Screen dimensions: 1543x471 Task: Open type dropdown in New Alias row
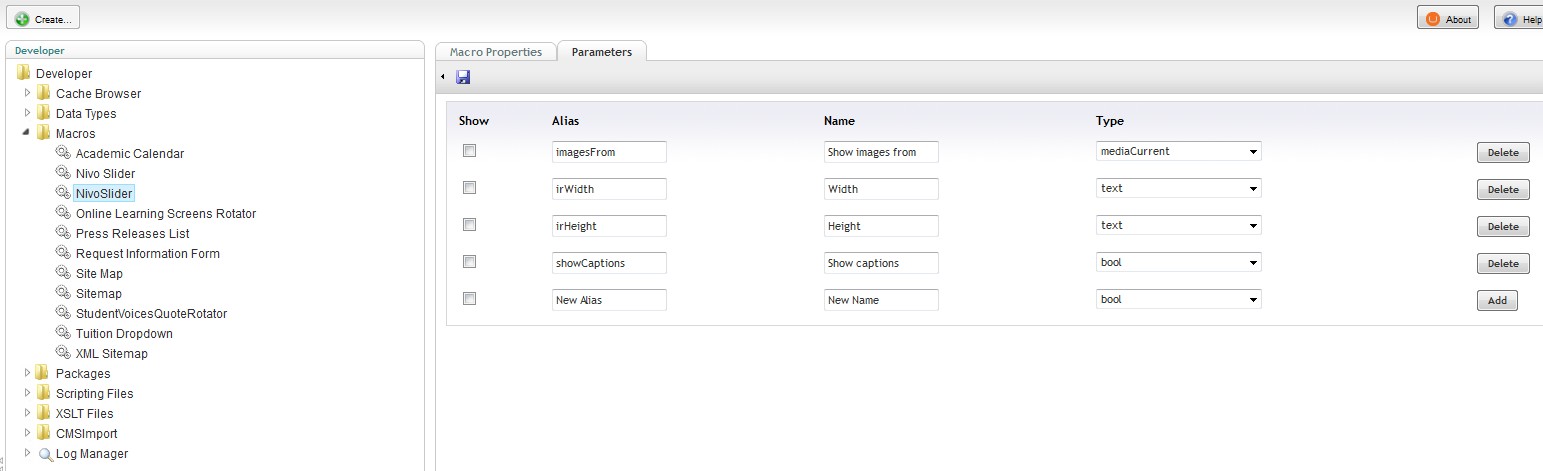(x=1178, y=299)
